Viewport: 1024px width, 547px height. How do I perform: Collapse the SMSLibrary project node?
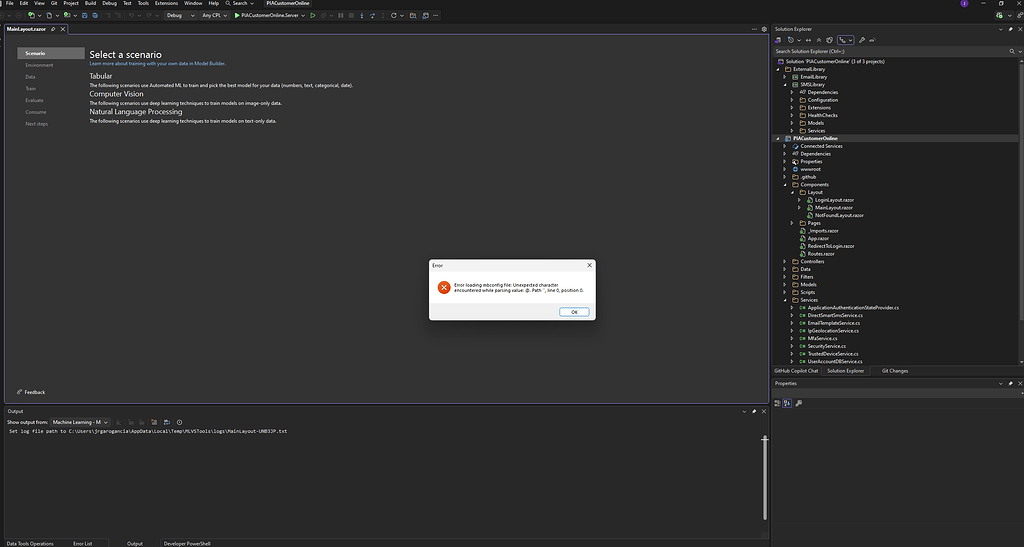pyautogui.click(x=785, y=85)
